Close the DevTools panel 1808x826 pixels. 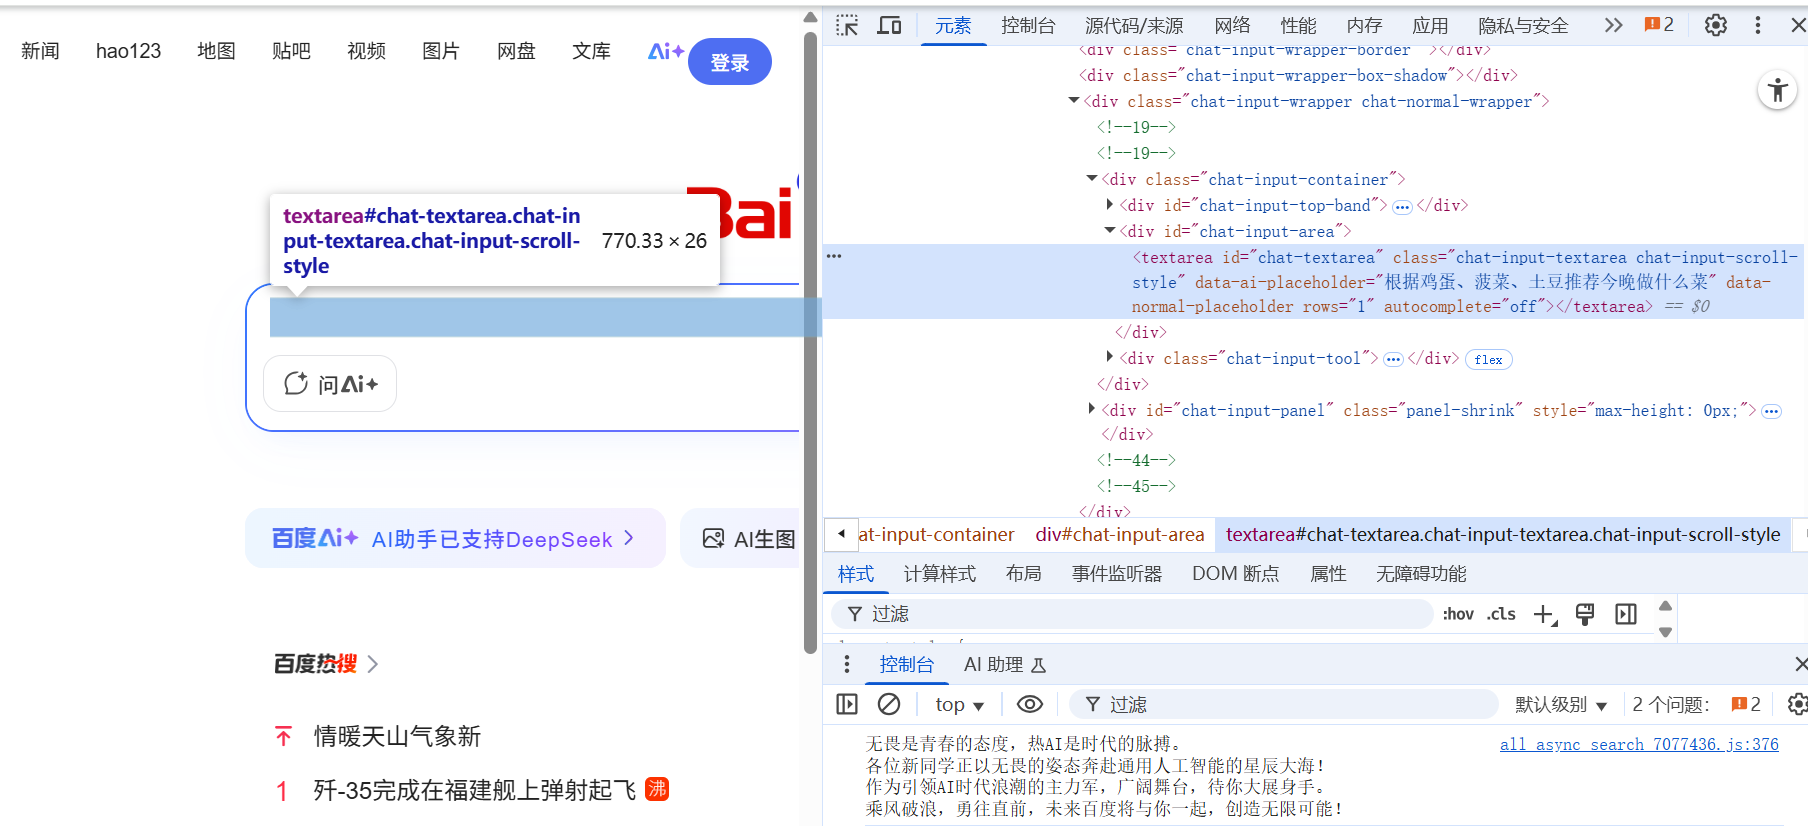coord(1797,25)
